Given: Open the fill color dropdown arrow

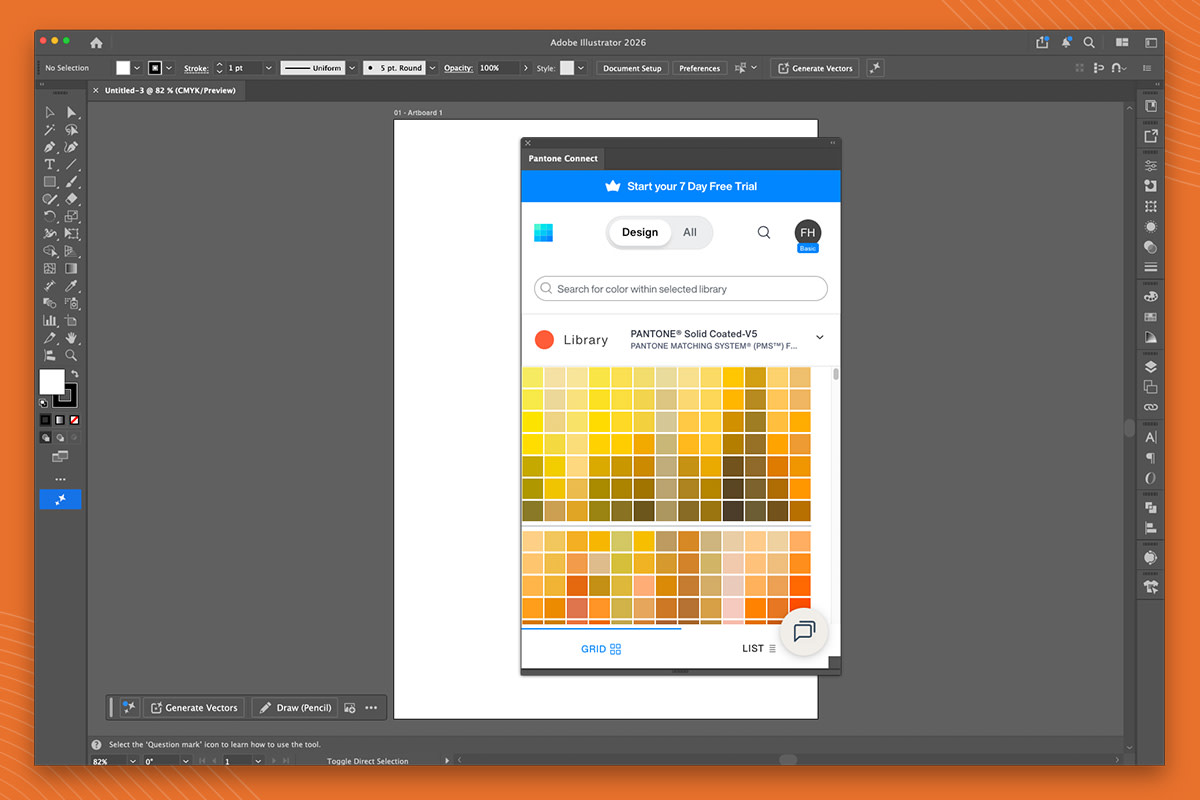Looking at the screenshot, I should click(137, 68).
